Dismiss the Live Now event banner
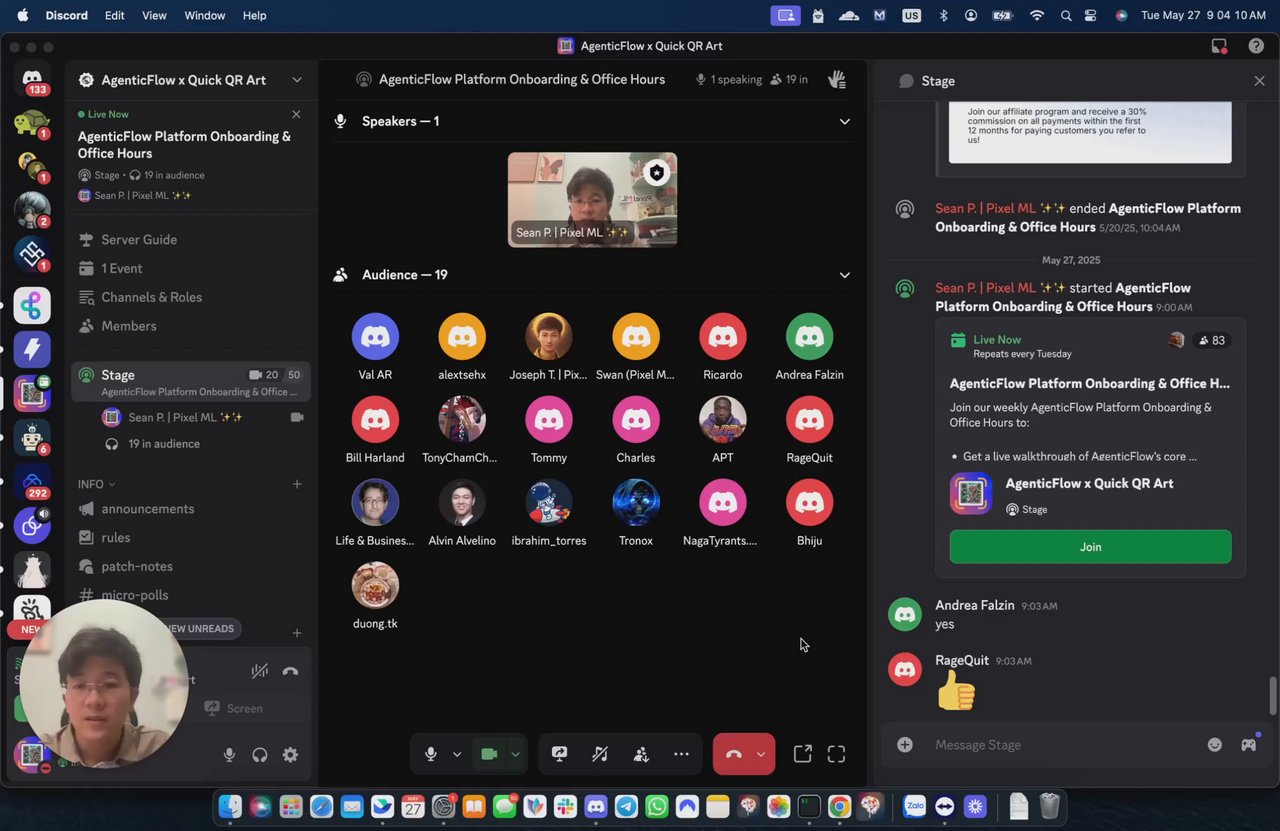The width and height of the screenshot is (1280, 831). pyautogui.click(x=296, y=114)
